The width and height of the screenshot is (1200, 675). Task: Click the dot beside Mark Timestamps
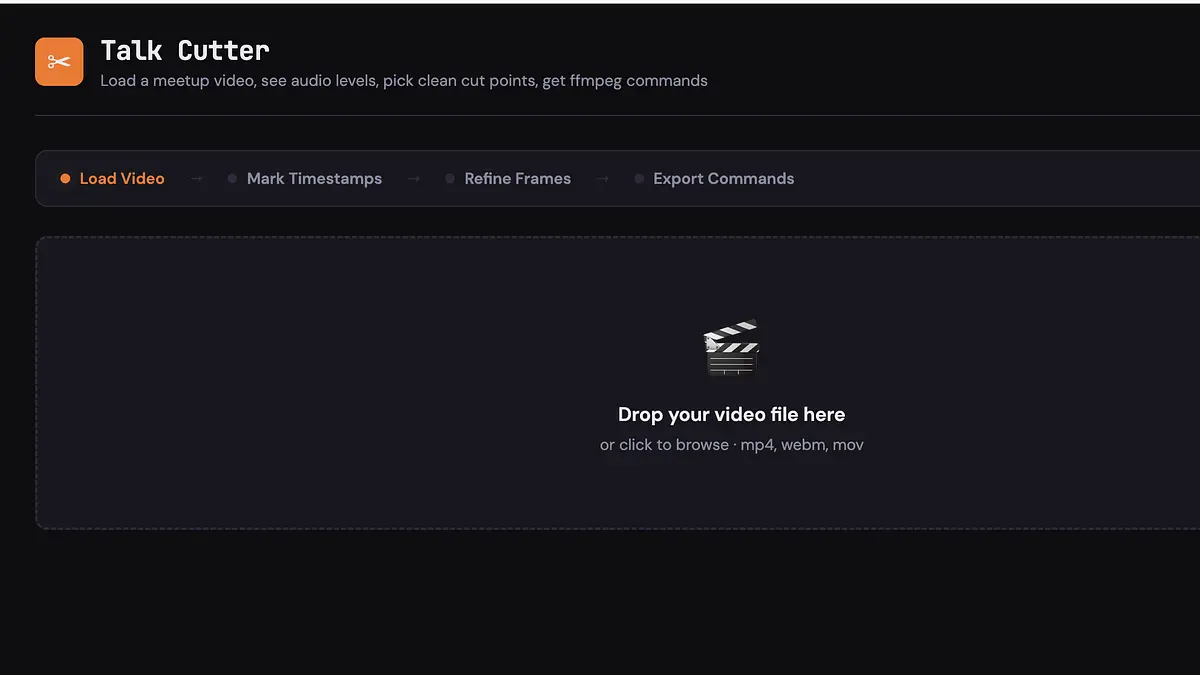pyautogui.click(x=232, y=179)
